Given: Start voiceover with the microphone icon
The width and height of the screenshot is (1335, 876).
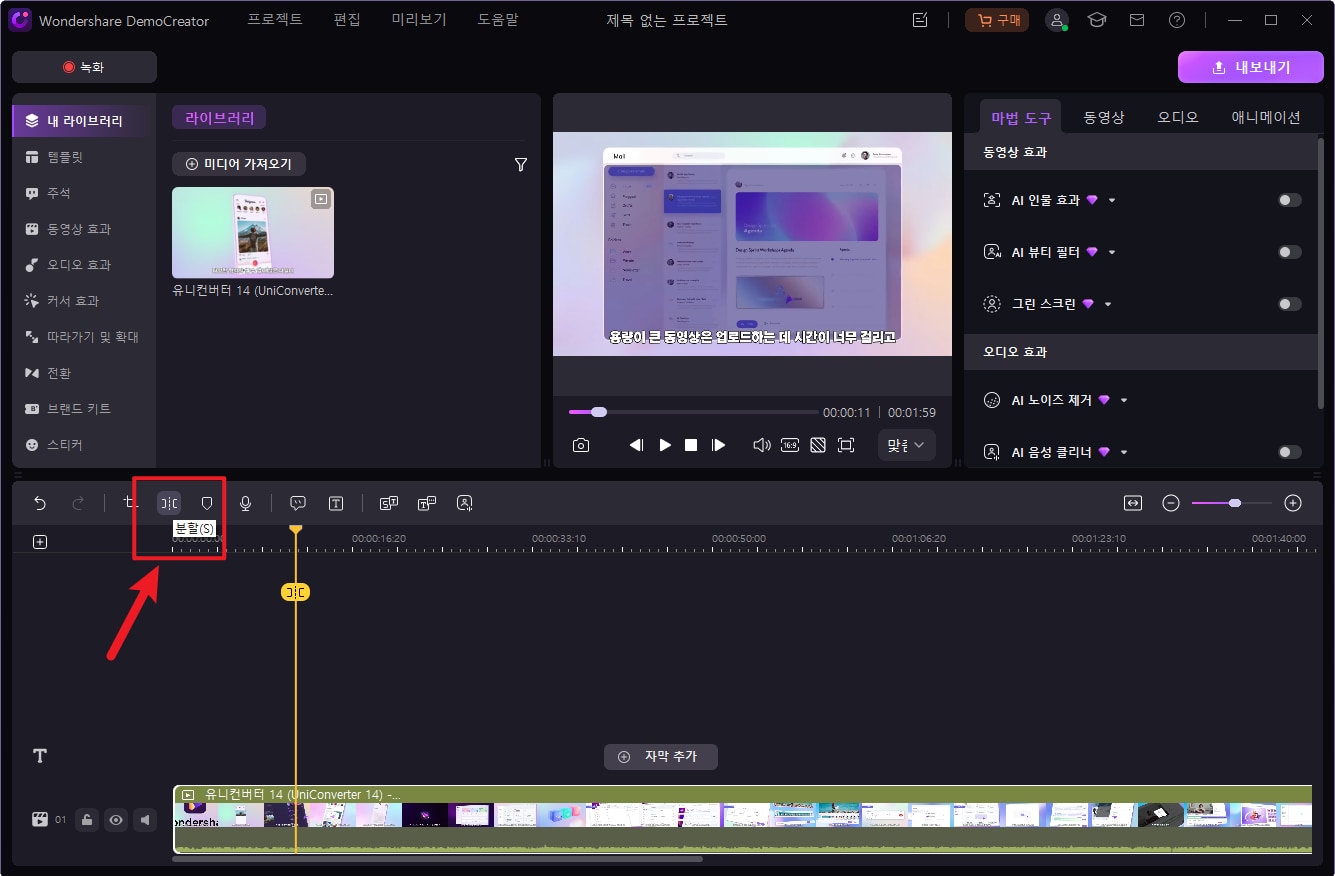Looking at the screenshot, I should [245, 503].
